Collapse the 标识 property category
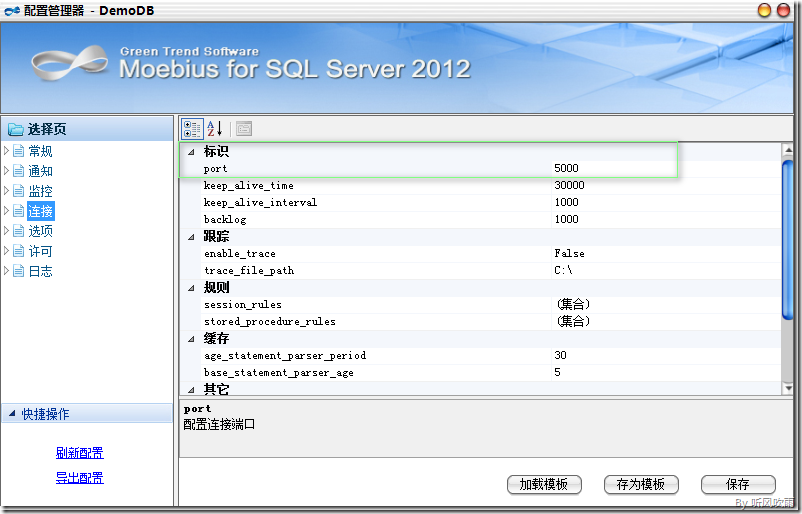The height and width of the screenshot is (514, 802). [191, 151]
